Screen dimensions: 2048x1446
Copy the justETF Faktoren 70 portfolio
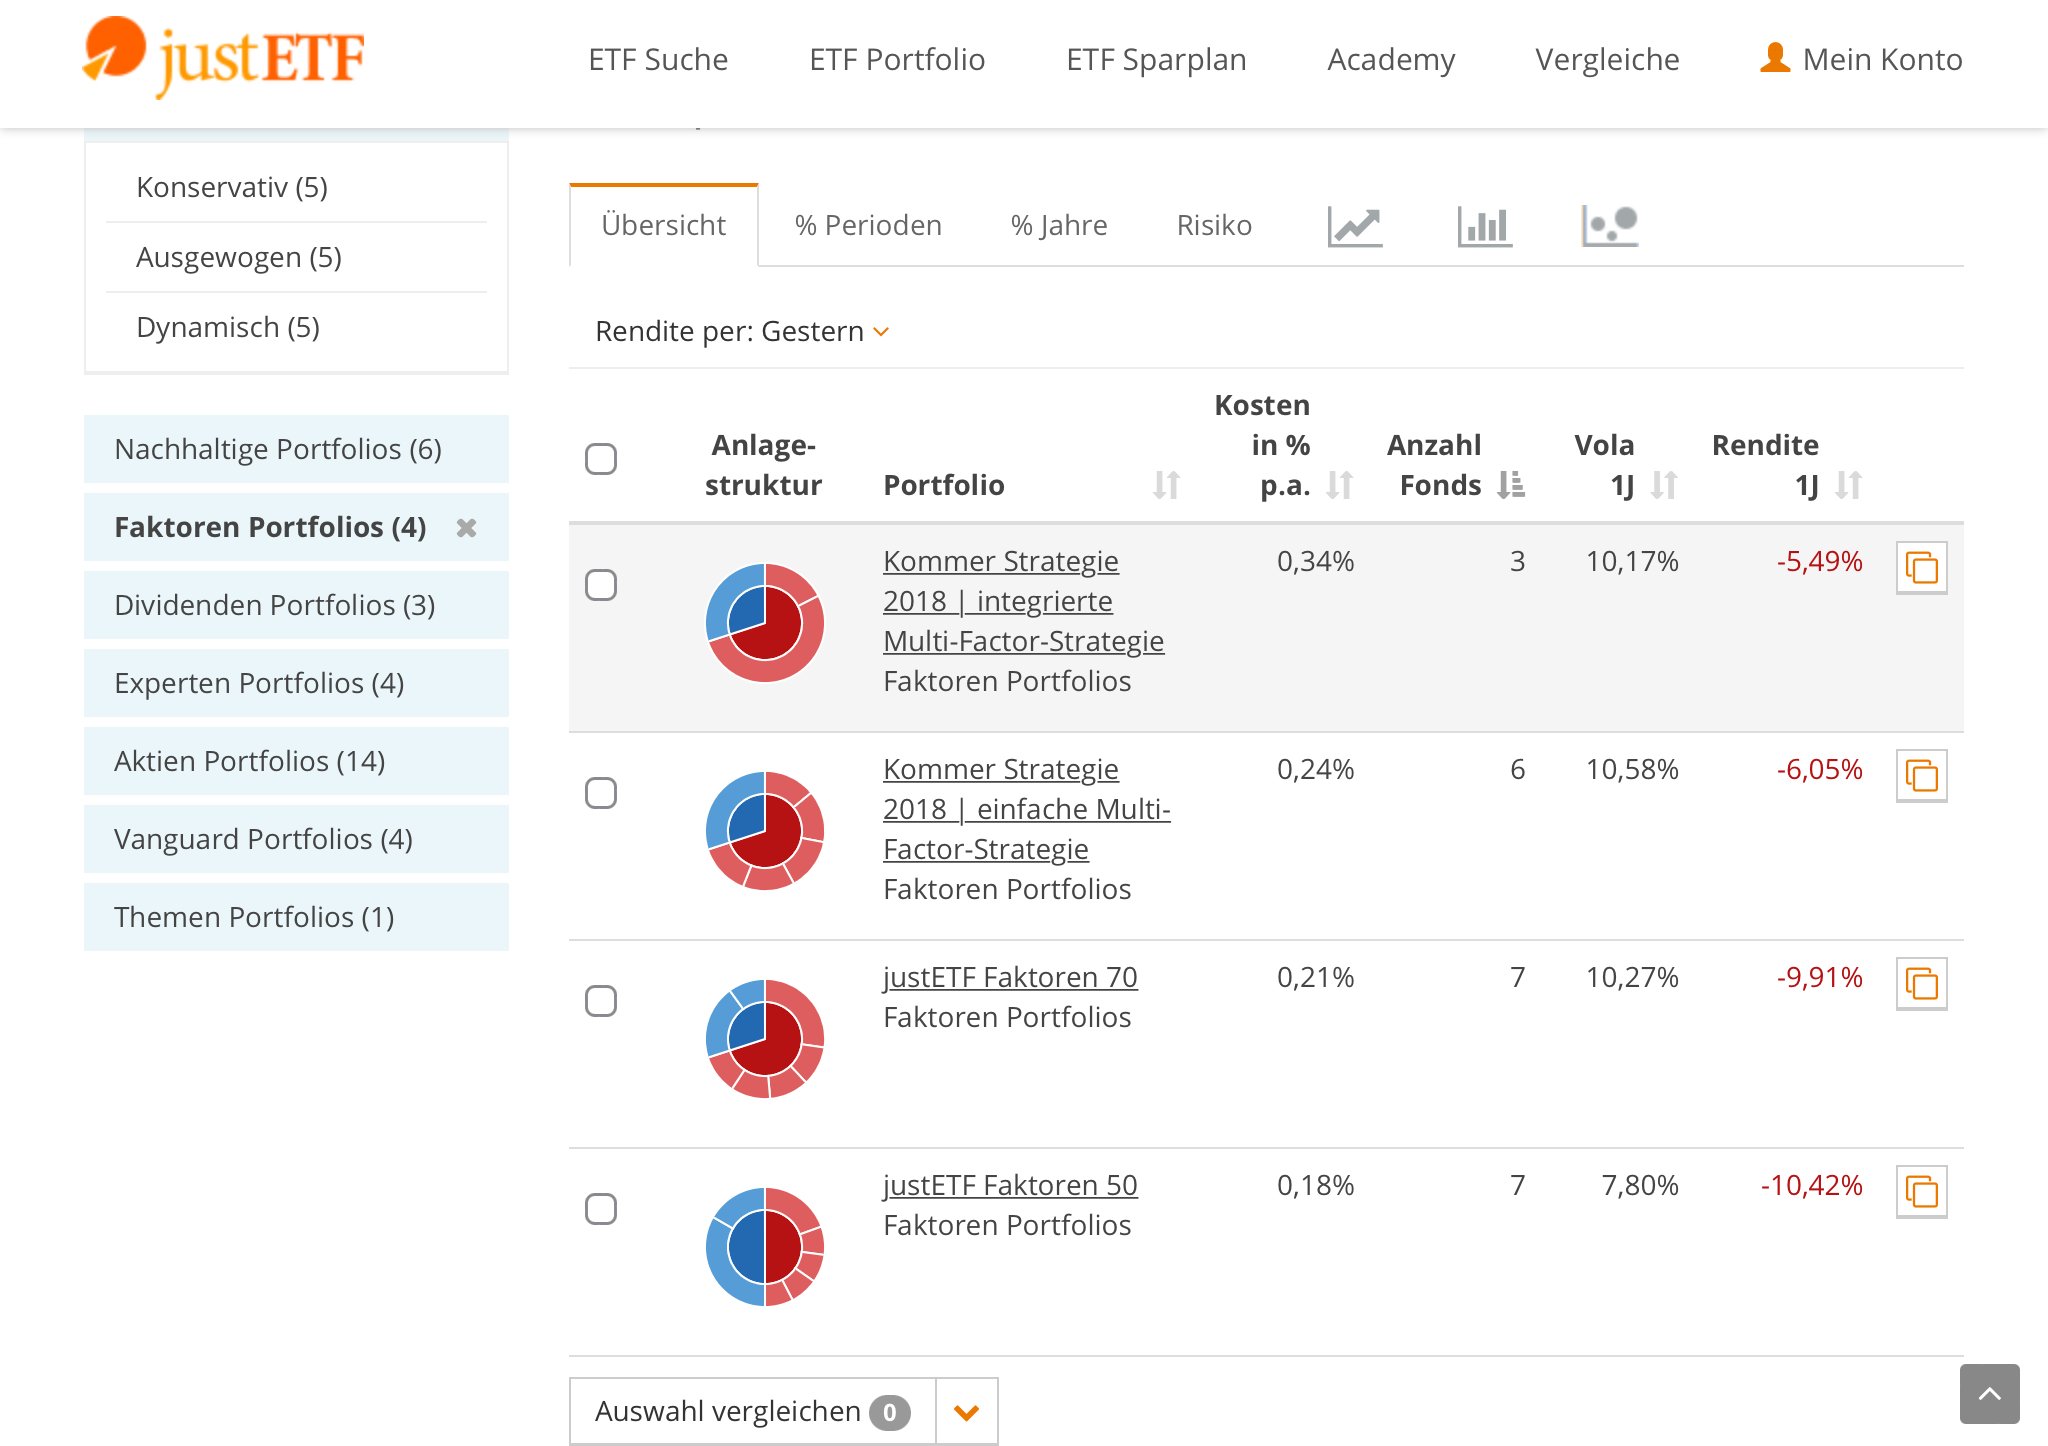coord(1921,984)
